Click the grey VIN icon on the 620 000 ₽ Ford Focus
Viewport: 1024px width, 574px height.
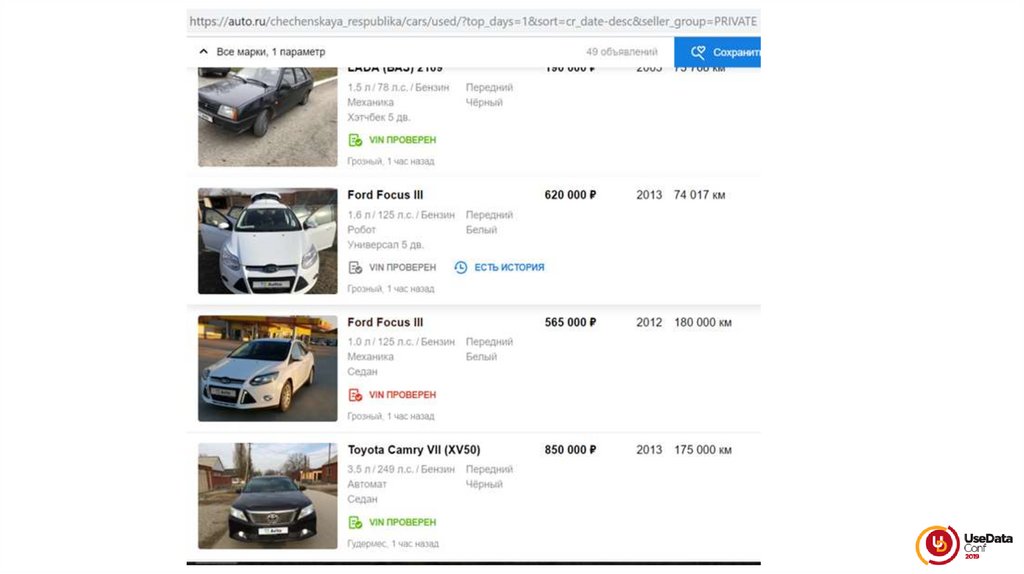pyautogui.click(x=355, y=267)
